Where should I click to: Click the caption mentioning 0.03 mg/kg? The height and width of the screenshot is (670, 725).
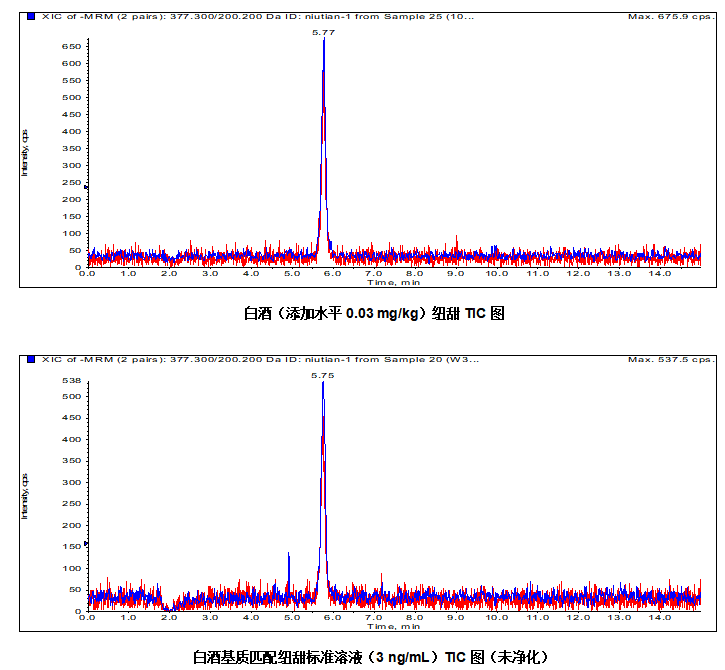tap(374, 313)
